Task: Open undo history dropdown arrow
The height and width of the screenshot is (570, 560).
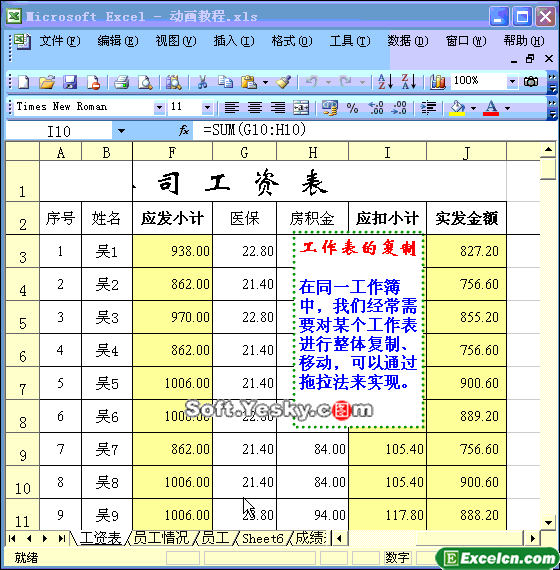Action: tap(328, 83)
